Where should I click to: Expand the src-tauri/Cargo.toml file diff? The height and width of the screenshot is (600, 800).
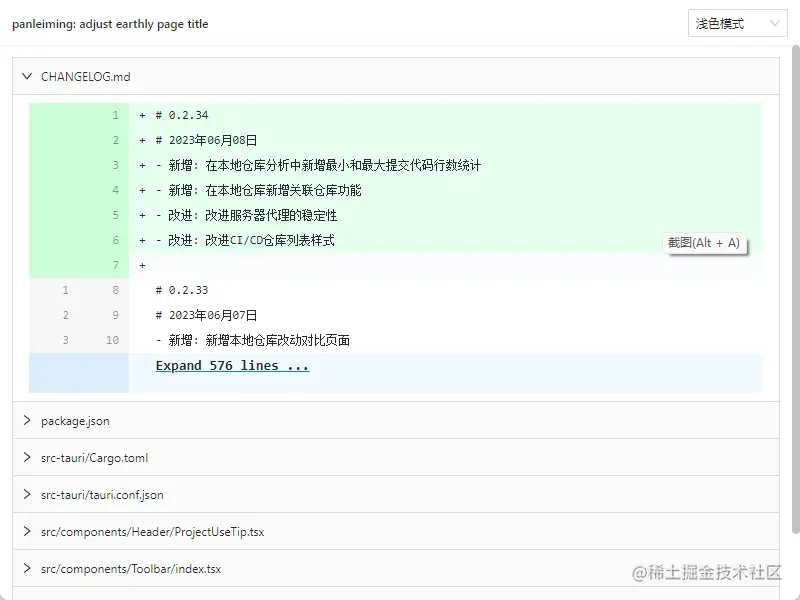[27, 458]
